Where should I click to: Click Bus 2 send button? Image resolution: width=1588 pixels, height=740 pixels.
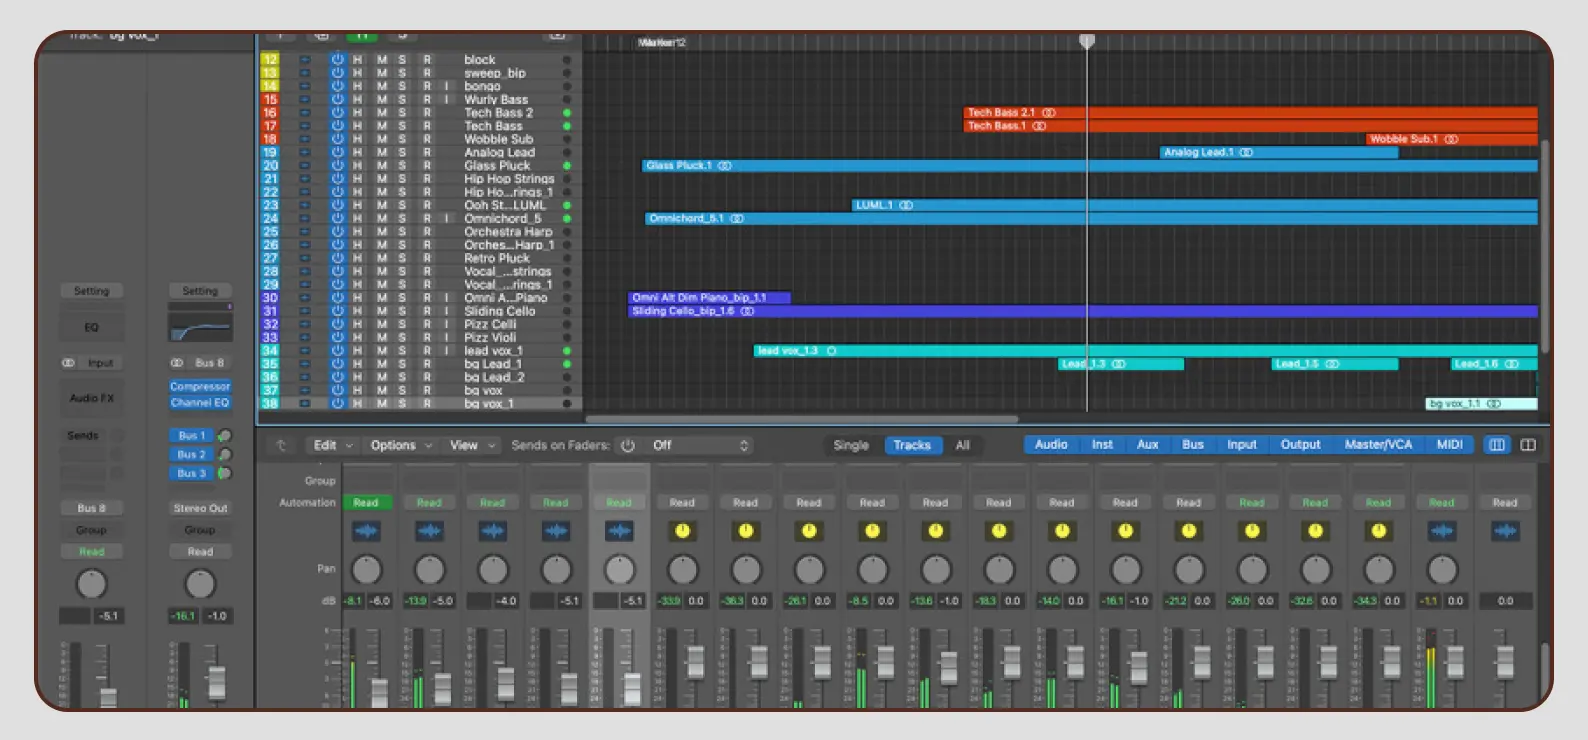click(x=191, y=455)
